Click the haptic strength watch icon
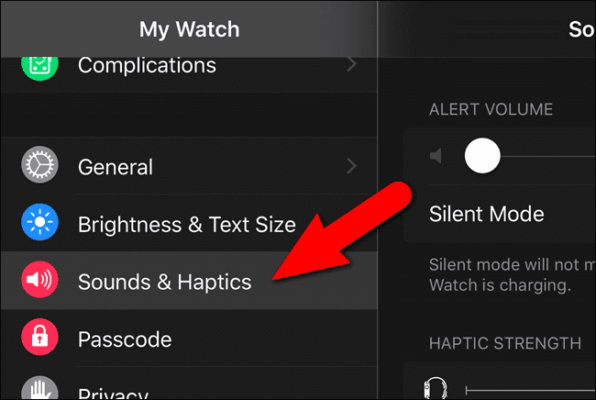Image resolution: width=596 pixels, height=400 pixels. 436,388
